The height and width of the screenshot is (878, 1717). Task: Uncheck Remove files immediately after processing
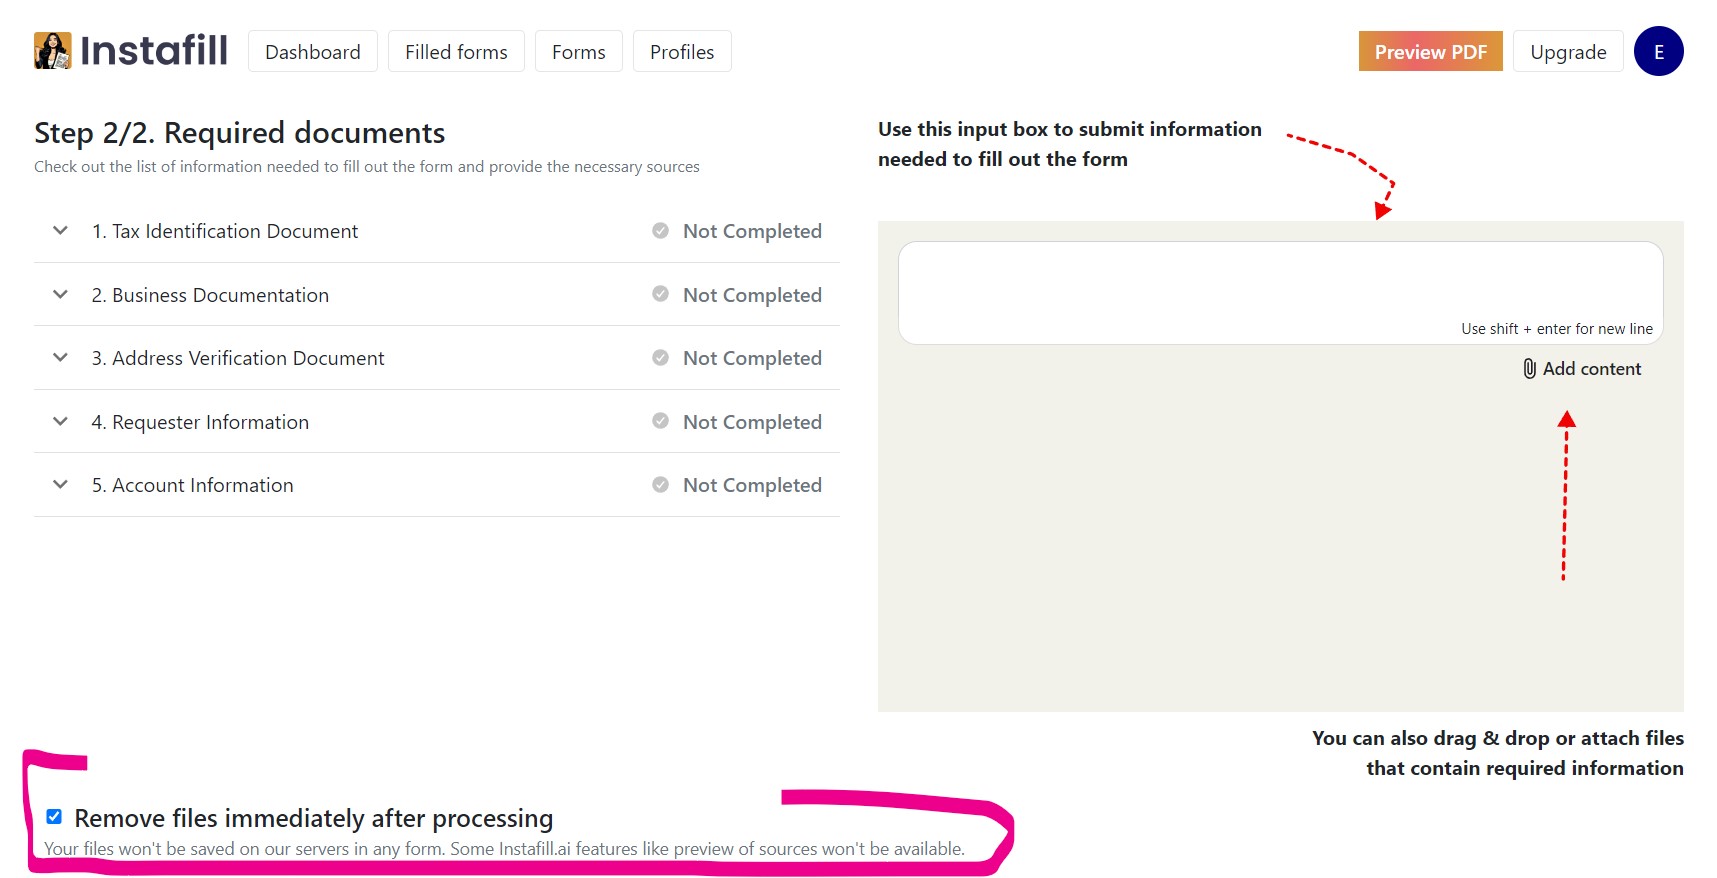point(54,817)
